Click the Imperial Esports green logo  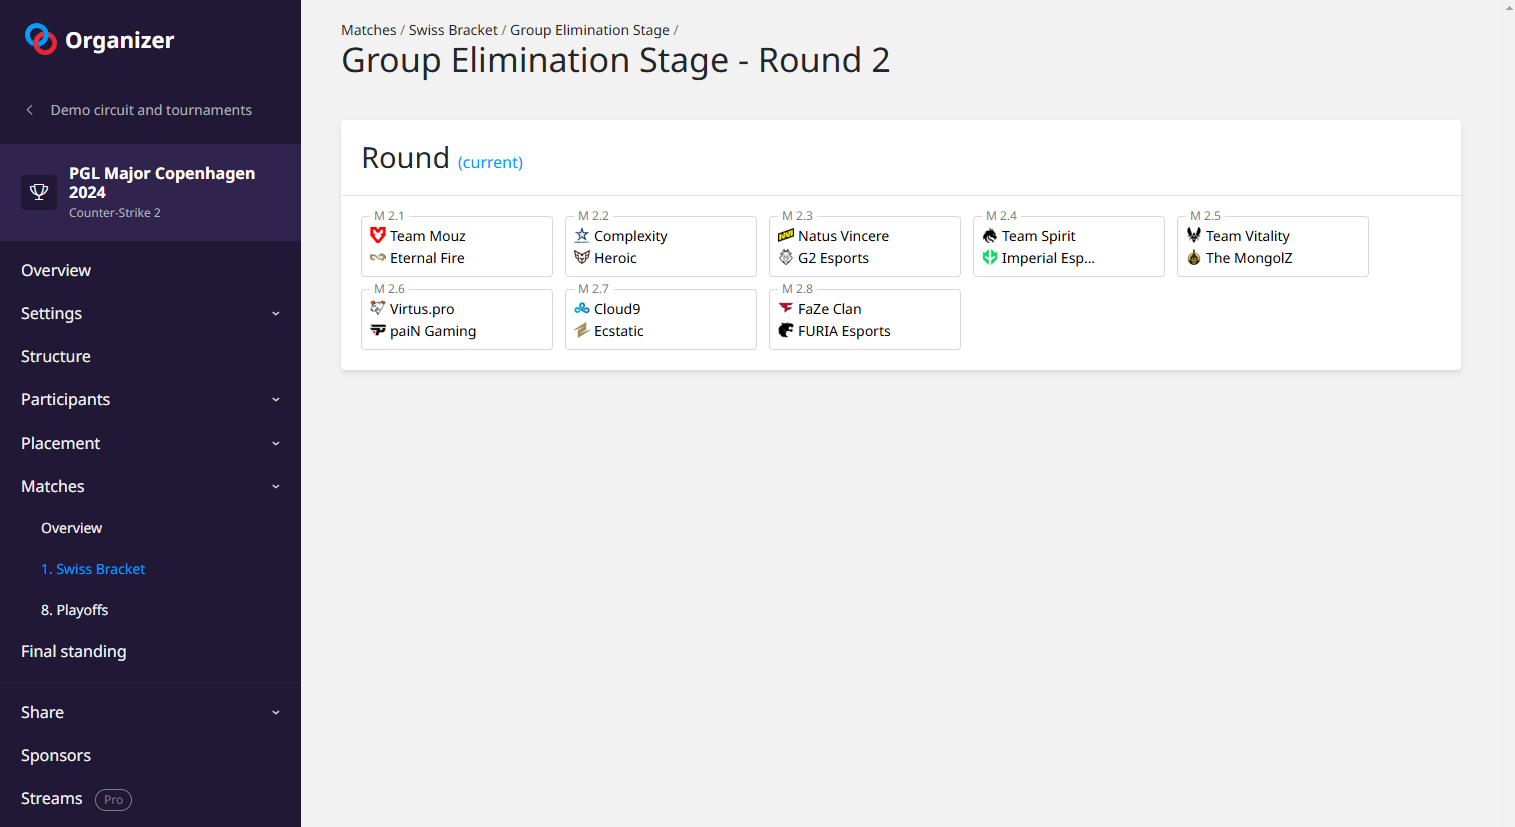(990, 258)
